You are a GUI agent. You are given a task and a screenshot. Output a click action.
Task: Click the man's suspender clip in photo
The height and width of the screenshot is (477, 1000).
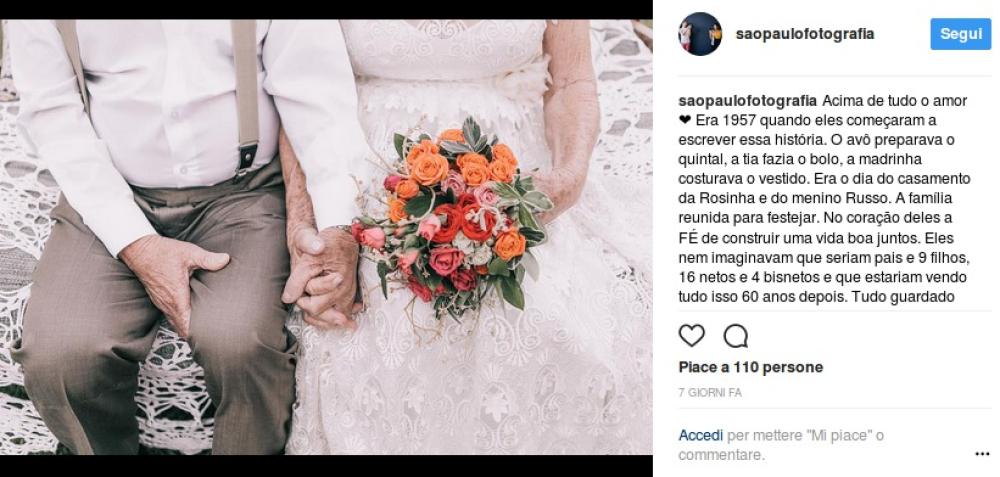coord(246,159)
